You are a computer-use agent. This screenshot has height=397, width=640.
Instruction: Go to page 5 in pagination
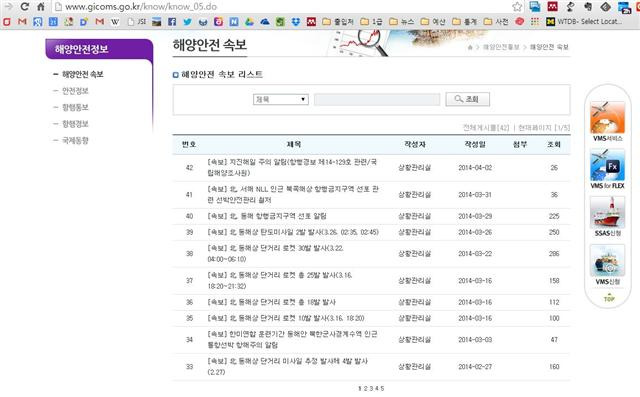click(x=382, y=388)
